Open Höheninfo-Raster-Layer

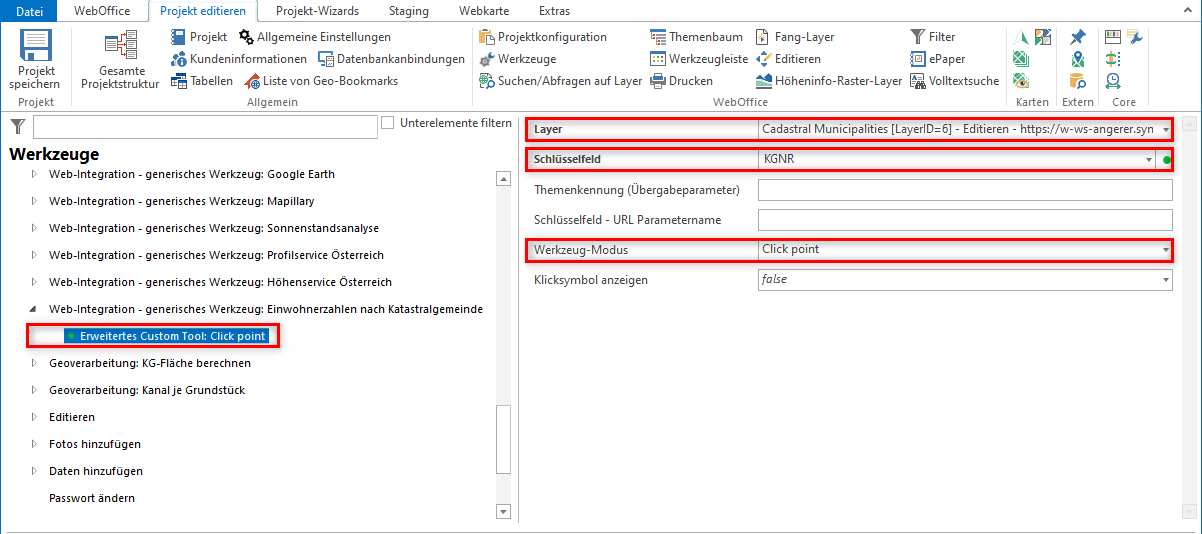pyautogui.click(x=829, y=81)
